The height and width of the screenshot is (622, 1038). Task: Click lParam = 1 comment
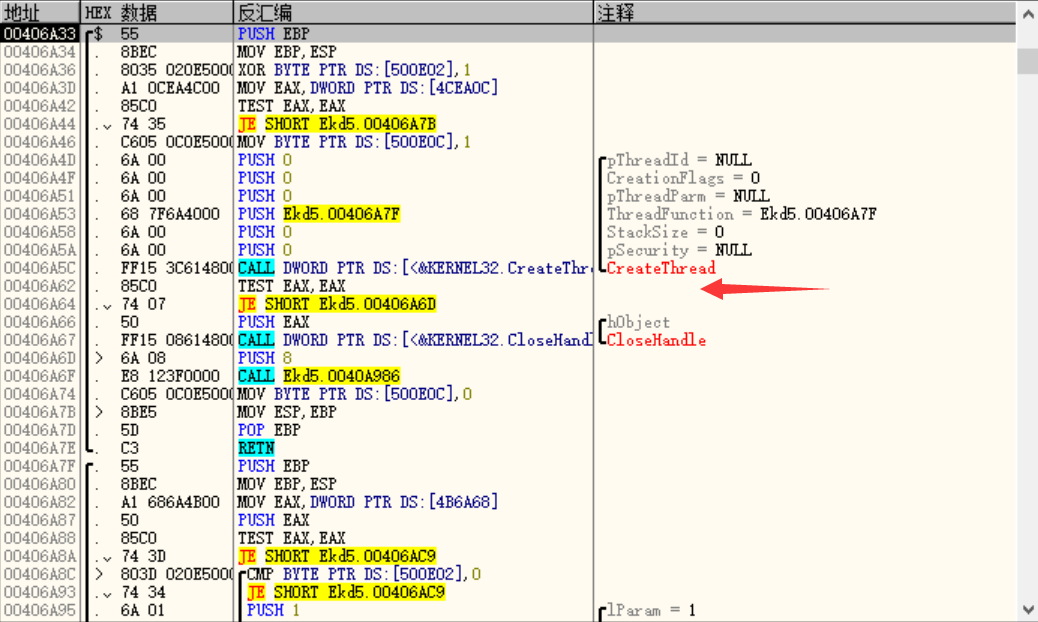tap(651, 610)
